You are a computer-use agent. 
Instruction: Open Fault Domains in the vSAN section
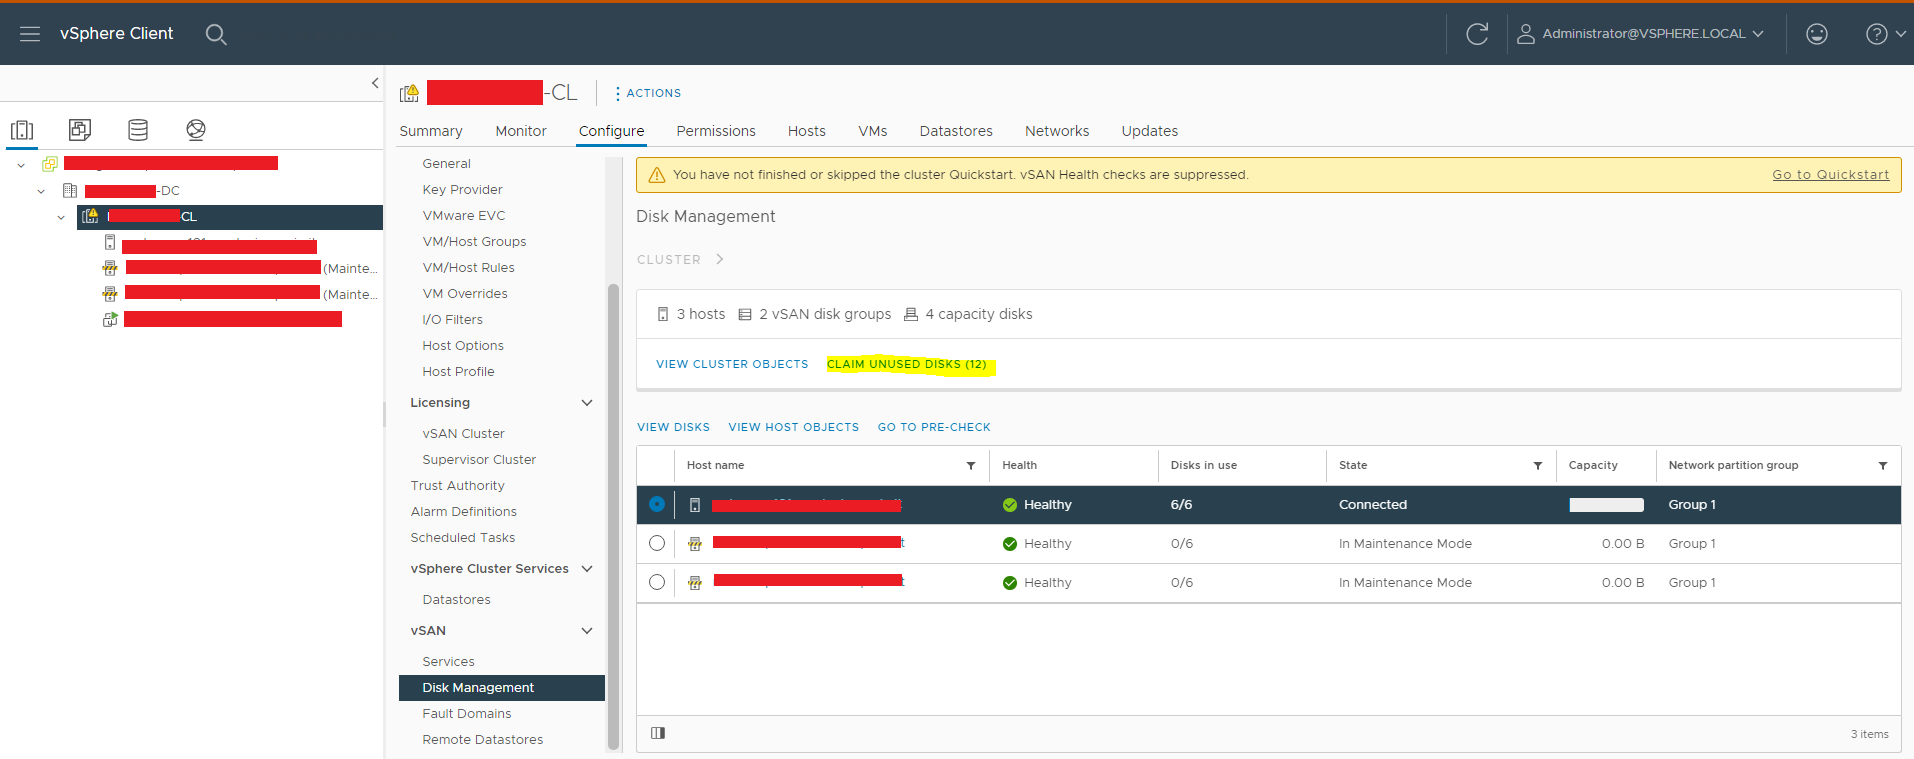(467, 714)
